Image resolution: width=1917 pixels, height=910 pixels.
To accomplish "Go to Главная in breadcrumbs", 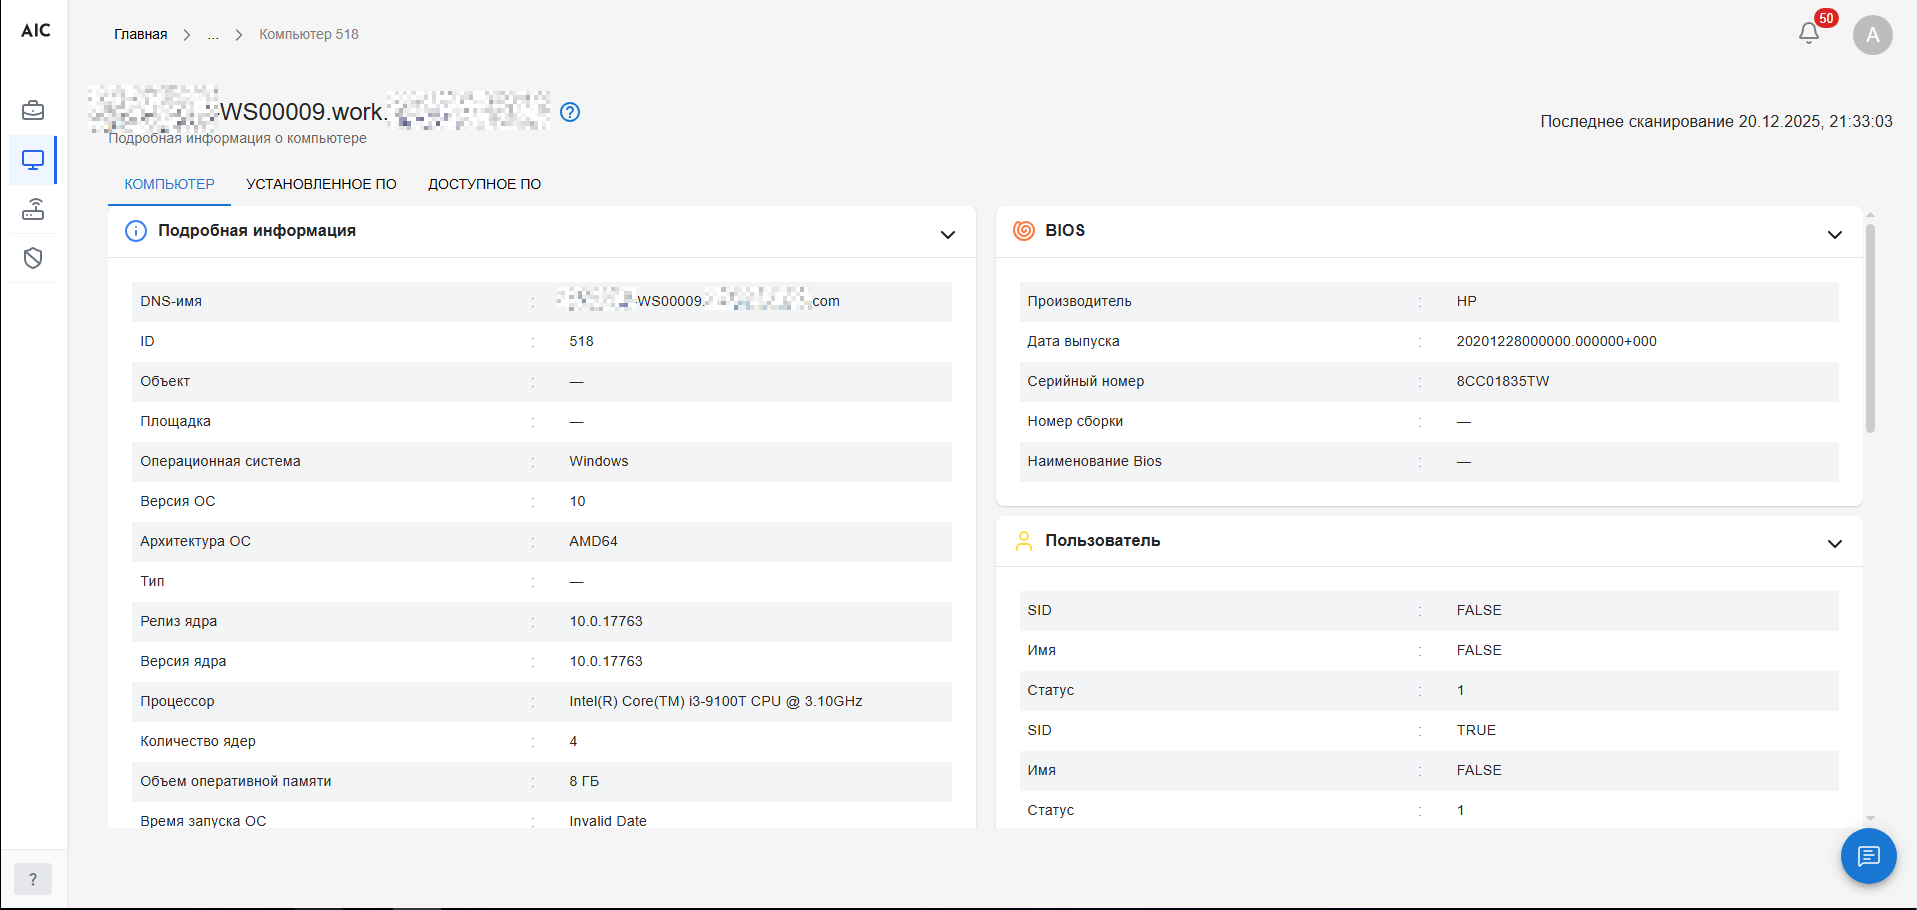I will pos(140,34).
